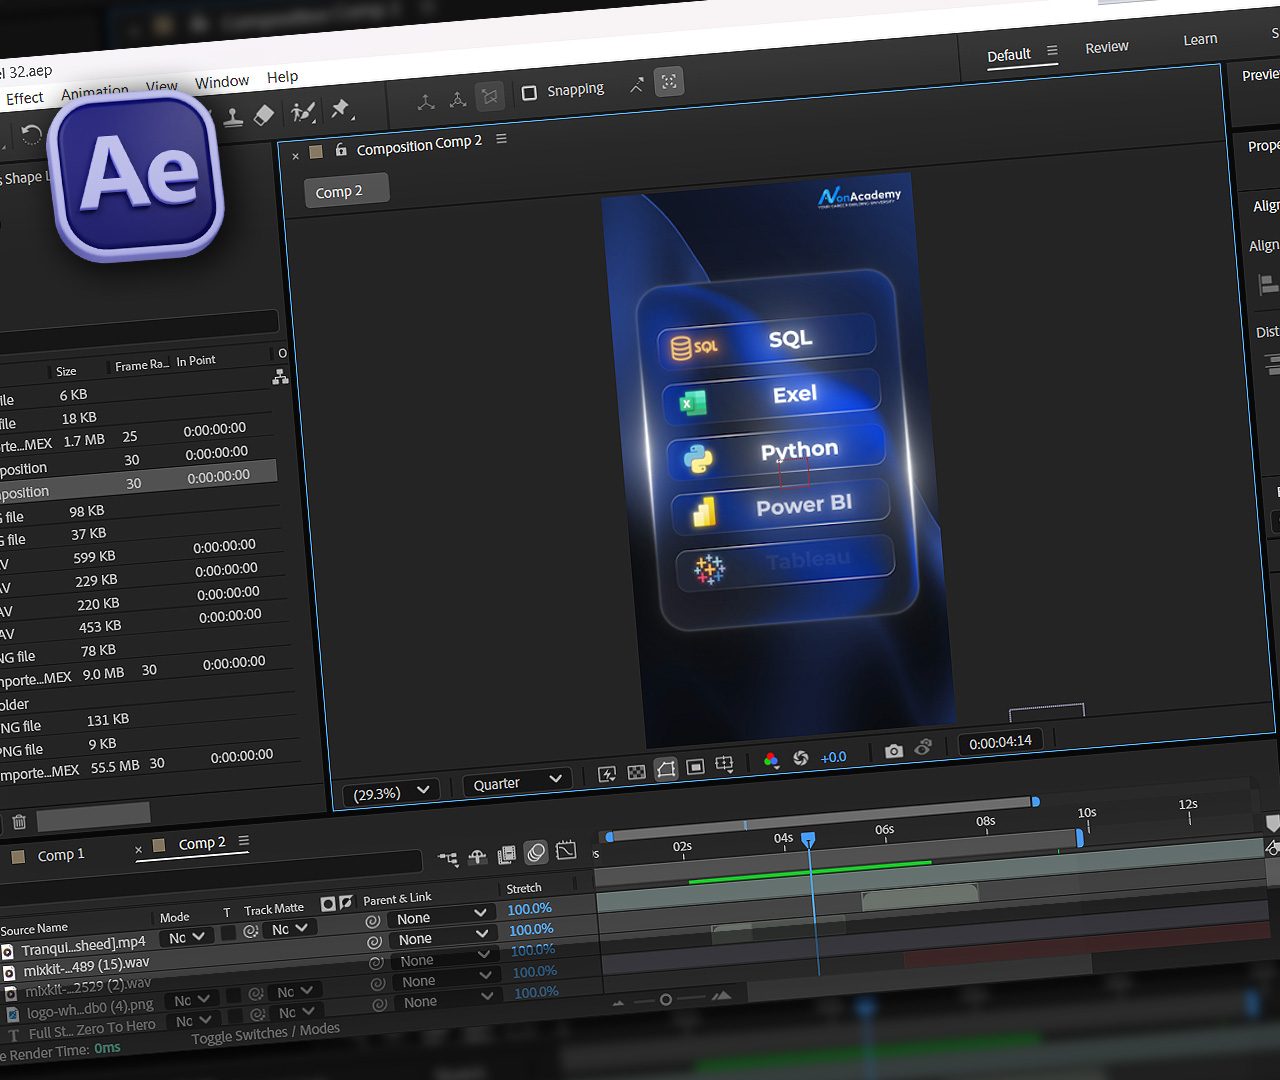This screenshot has height=1080, width=1280.
Task: Open the Quarter resolution dropdown
Action: 516,782
